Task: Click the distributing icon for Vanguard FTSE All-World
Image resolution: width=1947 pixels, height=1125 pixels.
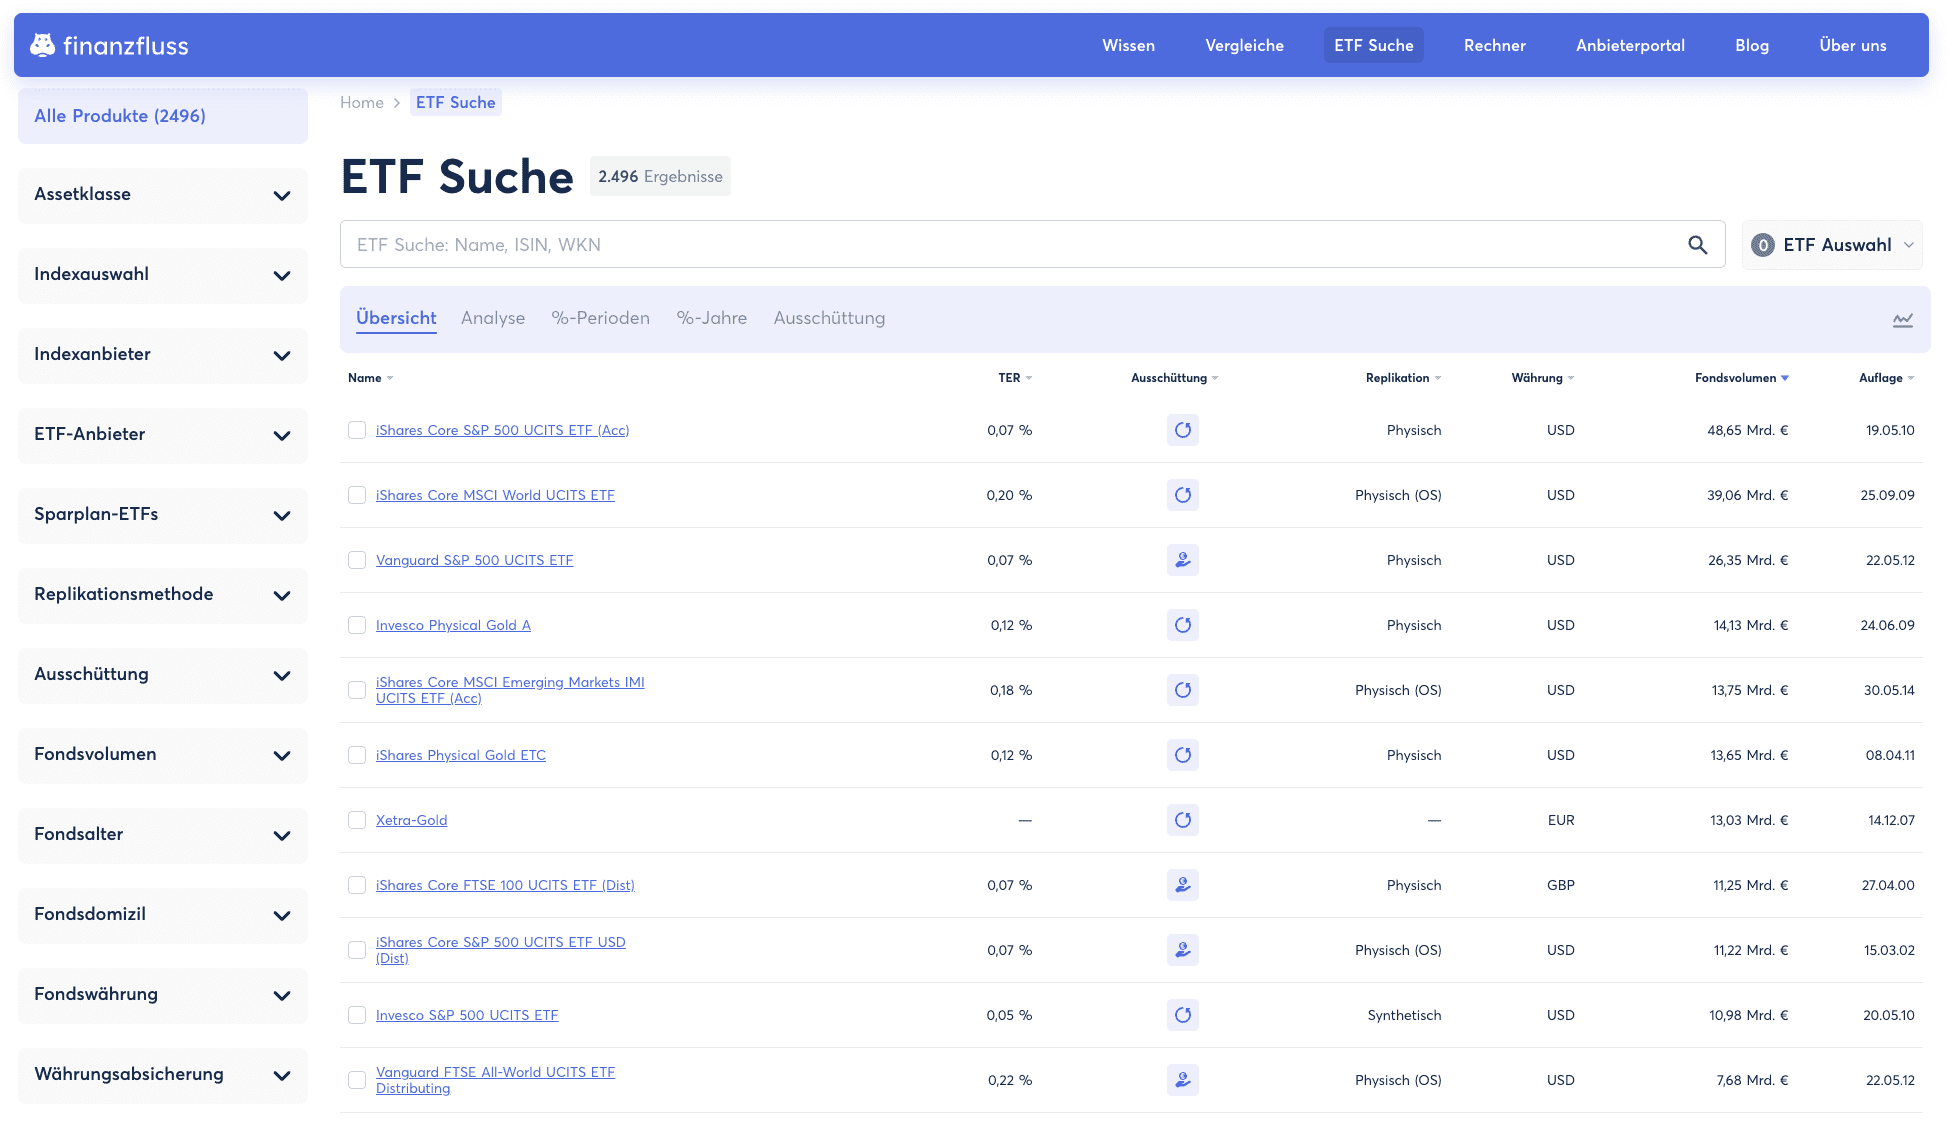Action: (x=1183, y=1080)
